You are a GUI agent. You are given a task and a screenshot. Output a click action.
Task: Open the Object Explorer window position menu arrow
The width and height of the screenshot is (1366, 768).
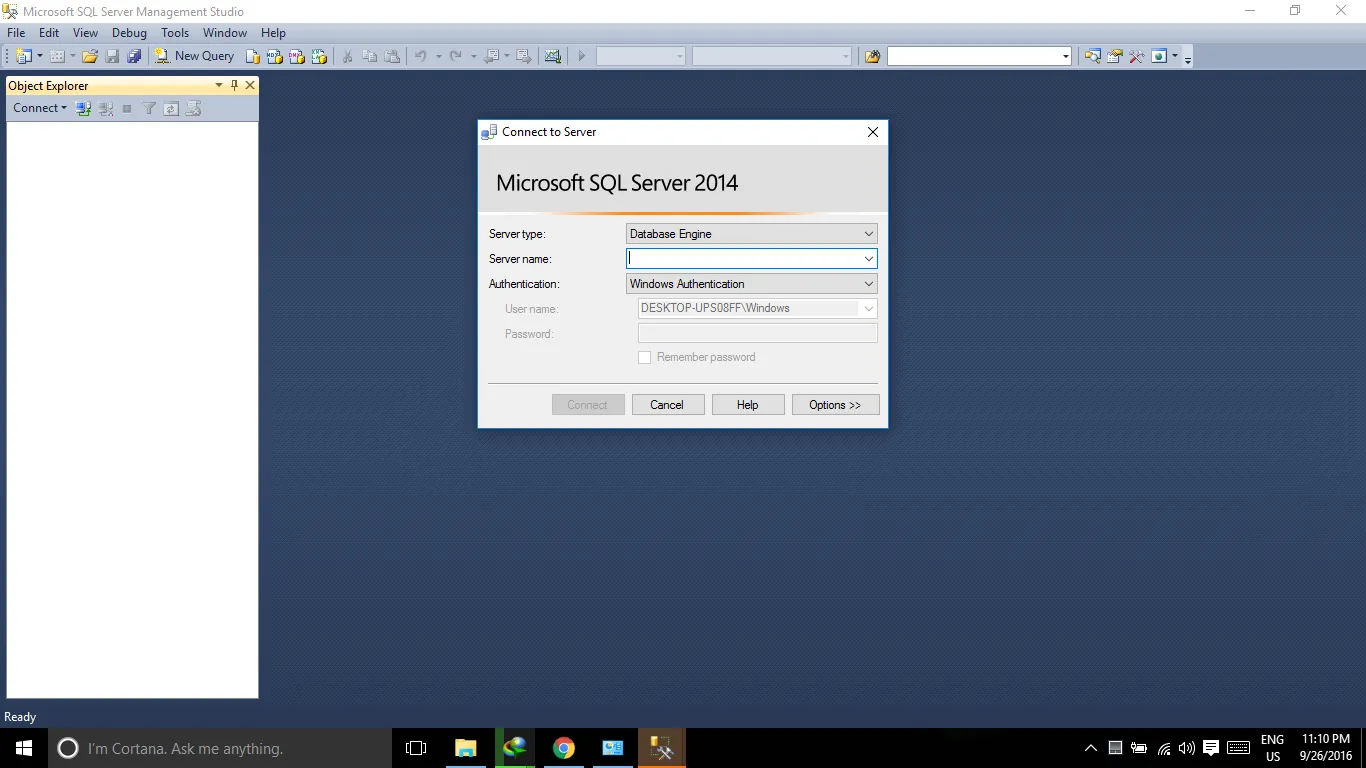point(219,86)
